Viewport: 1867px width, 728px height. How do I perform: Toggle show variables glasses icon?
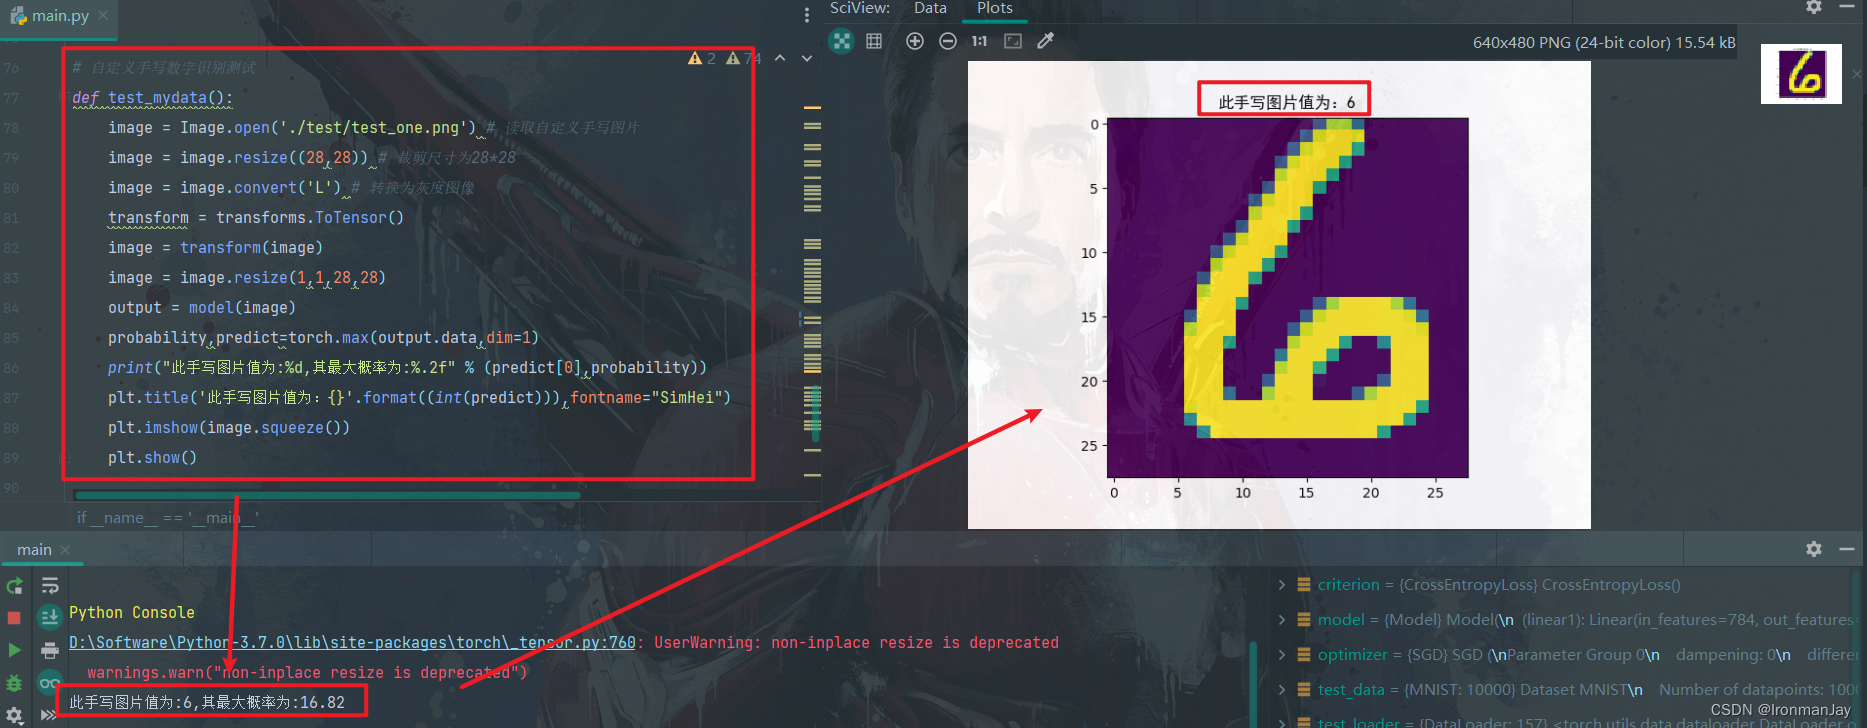coord(50,683)
